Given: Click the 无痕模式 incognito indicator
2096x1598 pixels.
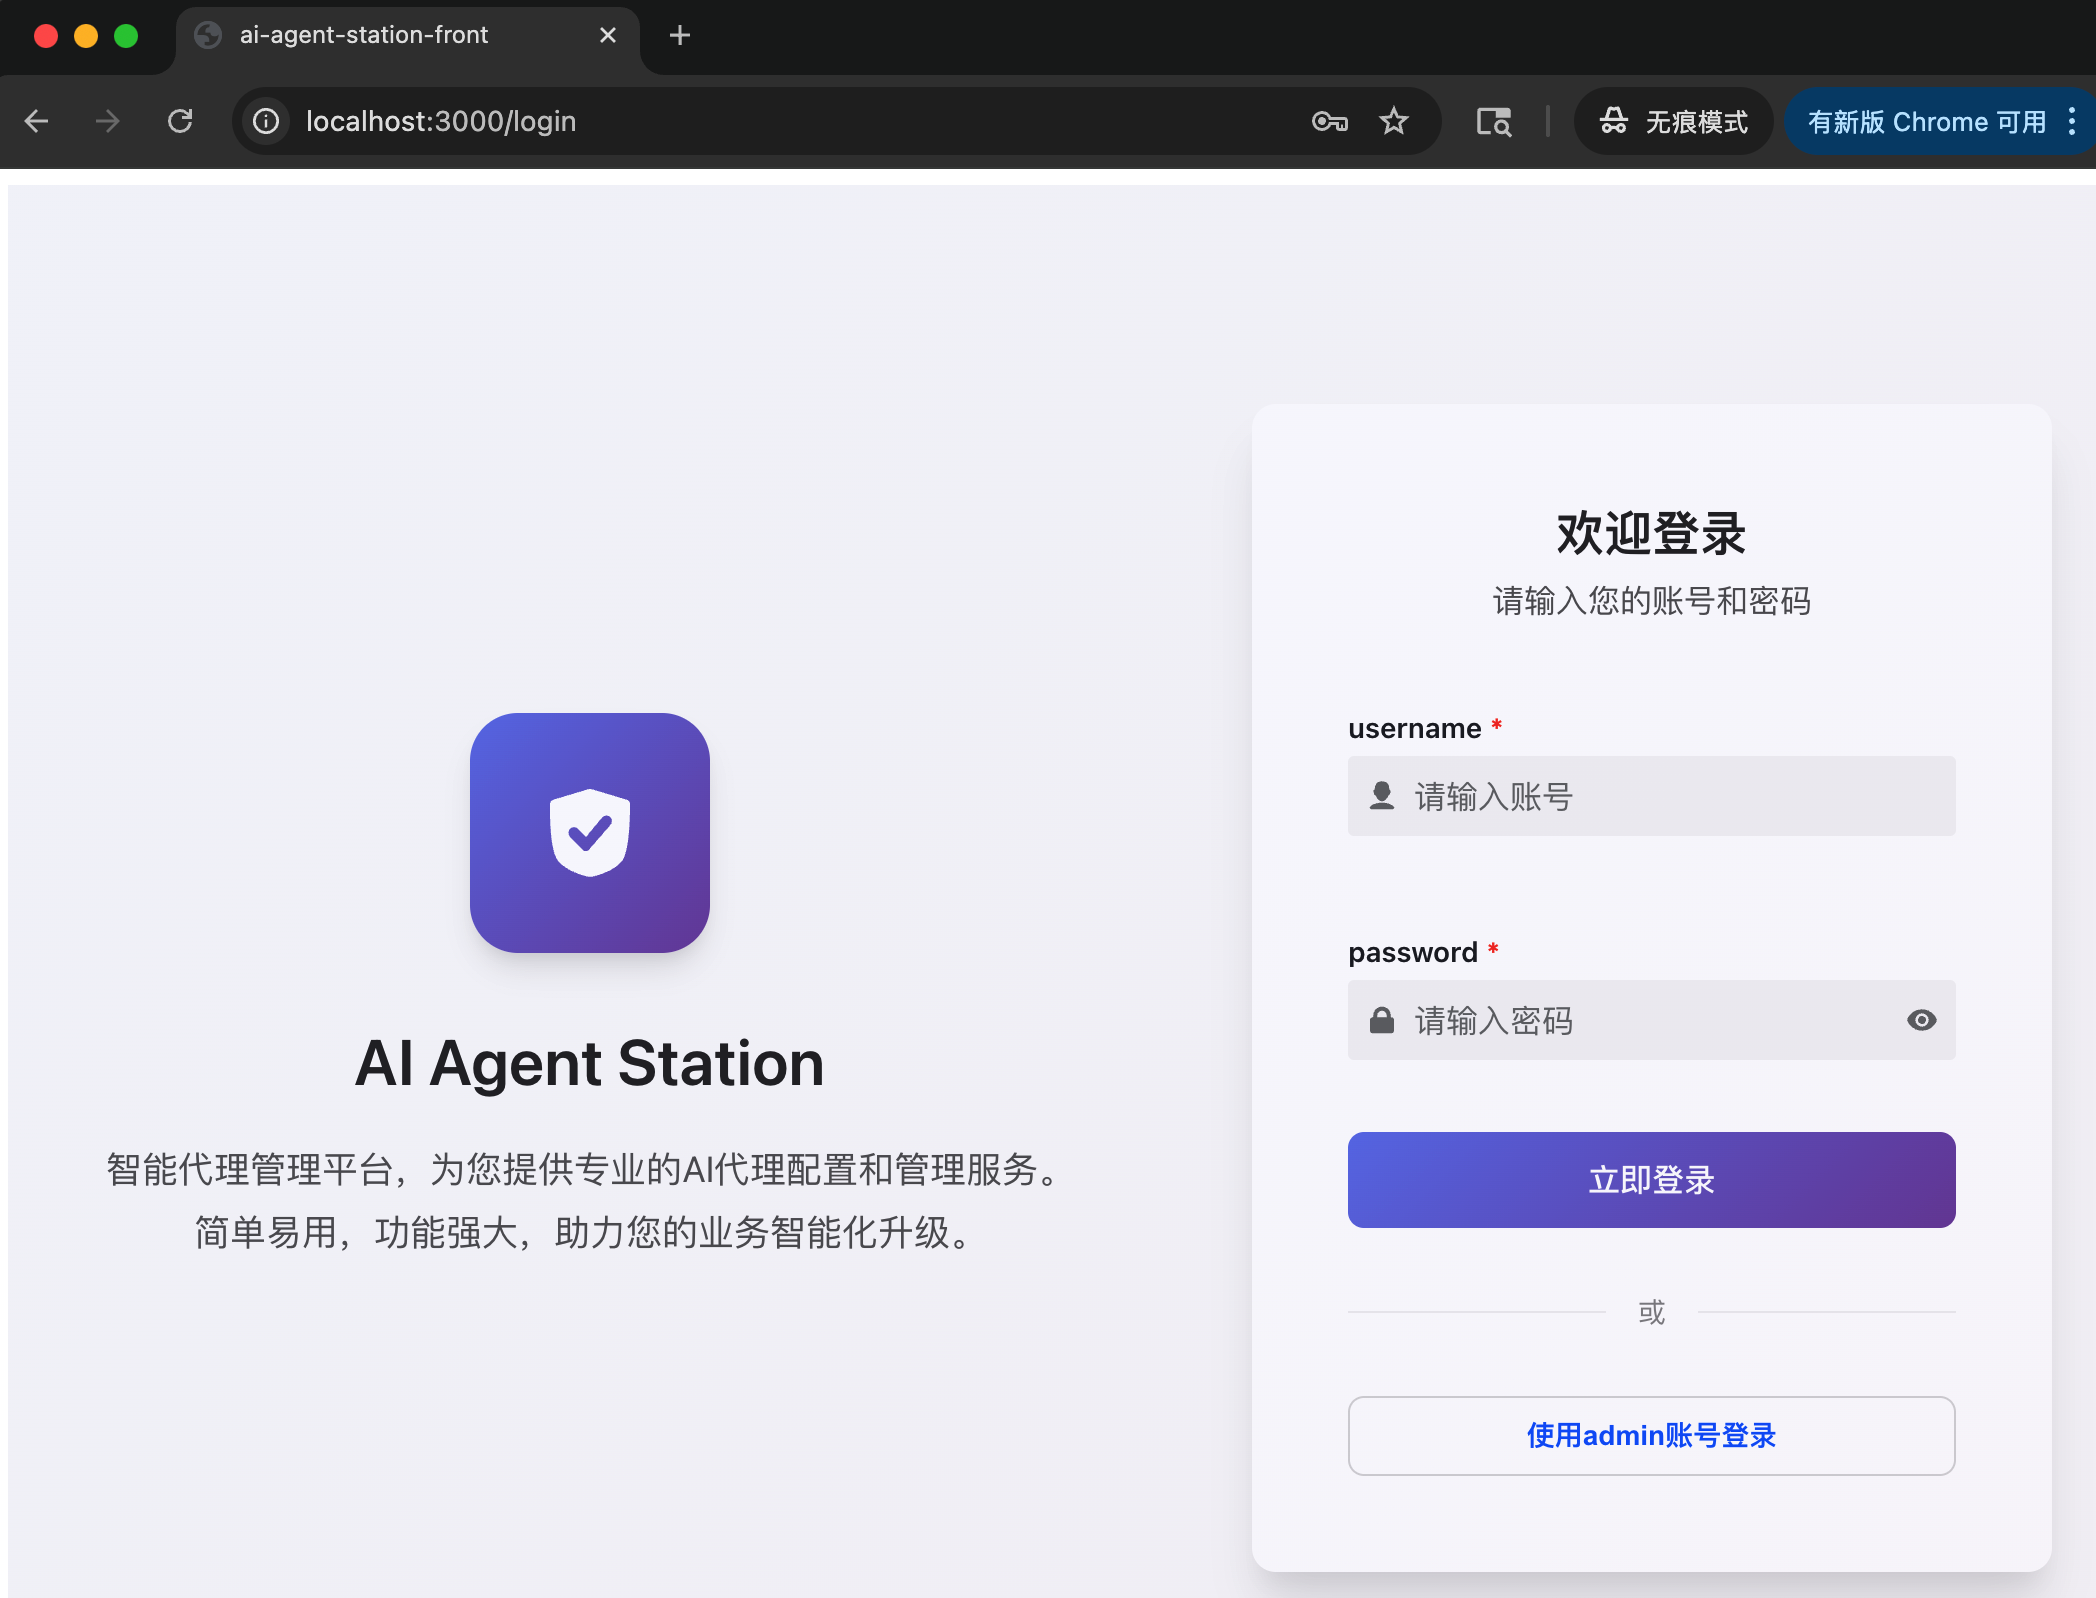Looking at the screenshot, I should [1673, 122].
